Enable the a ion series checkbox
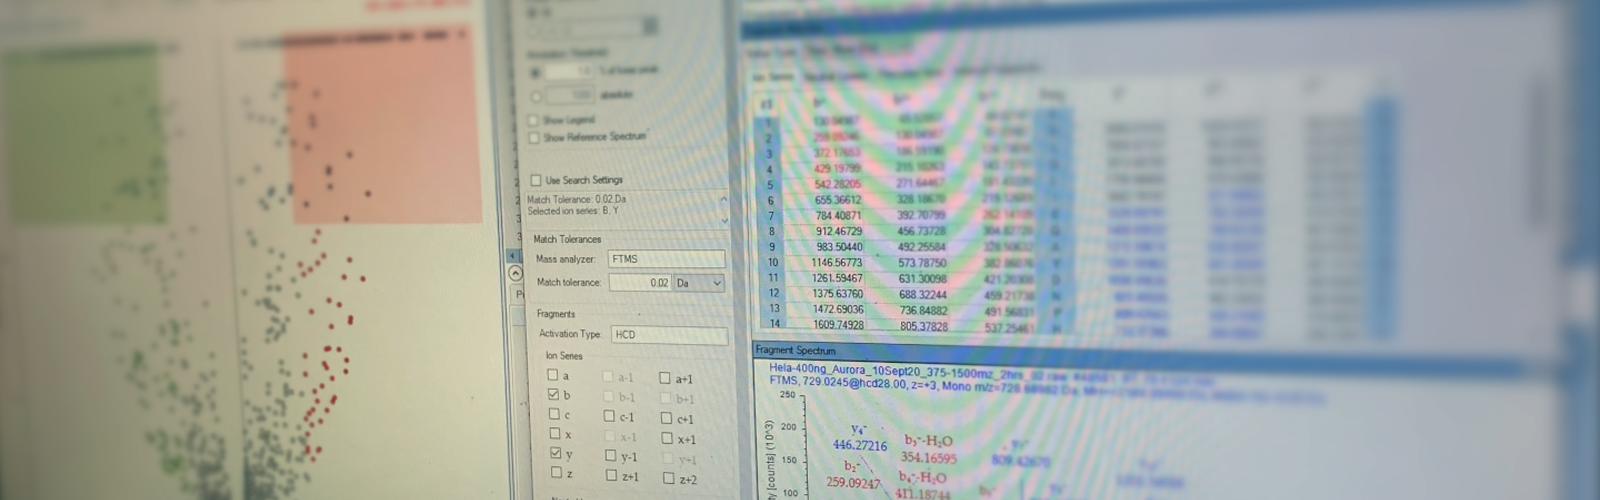The image size is (1600, 500). (553, 375)
